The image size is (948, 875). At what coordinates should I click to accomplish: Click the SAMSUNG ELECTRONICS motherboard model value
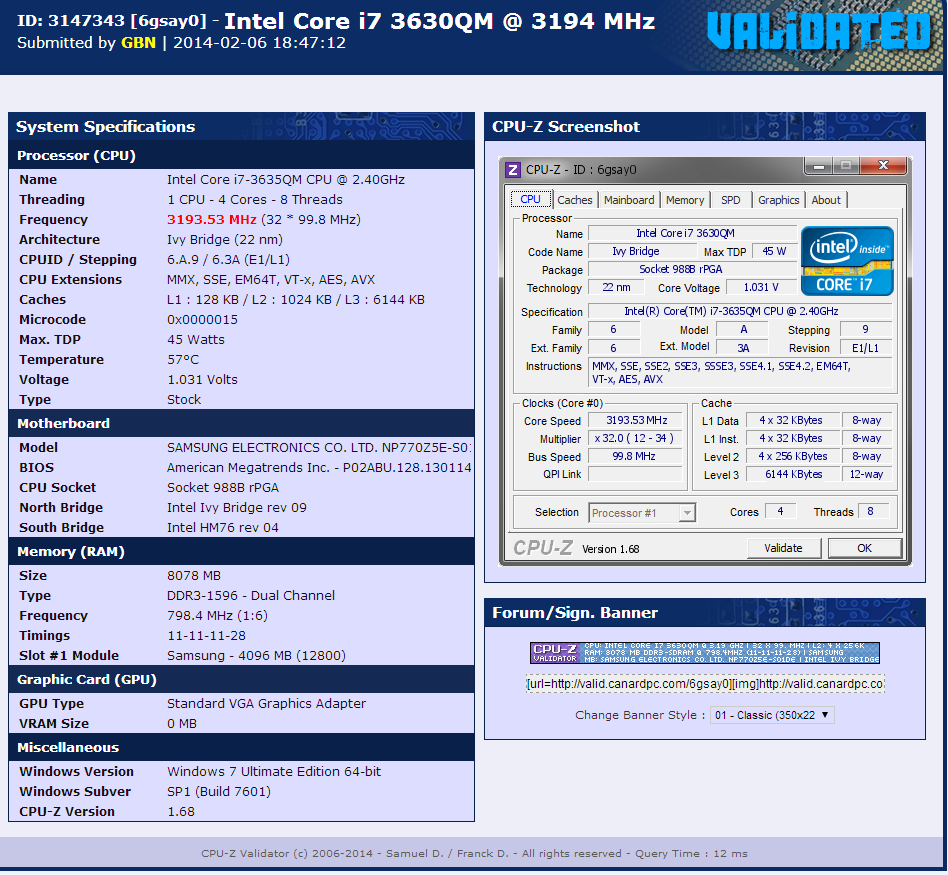[x=319, y=448]
